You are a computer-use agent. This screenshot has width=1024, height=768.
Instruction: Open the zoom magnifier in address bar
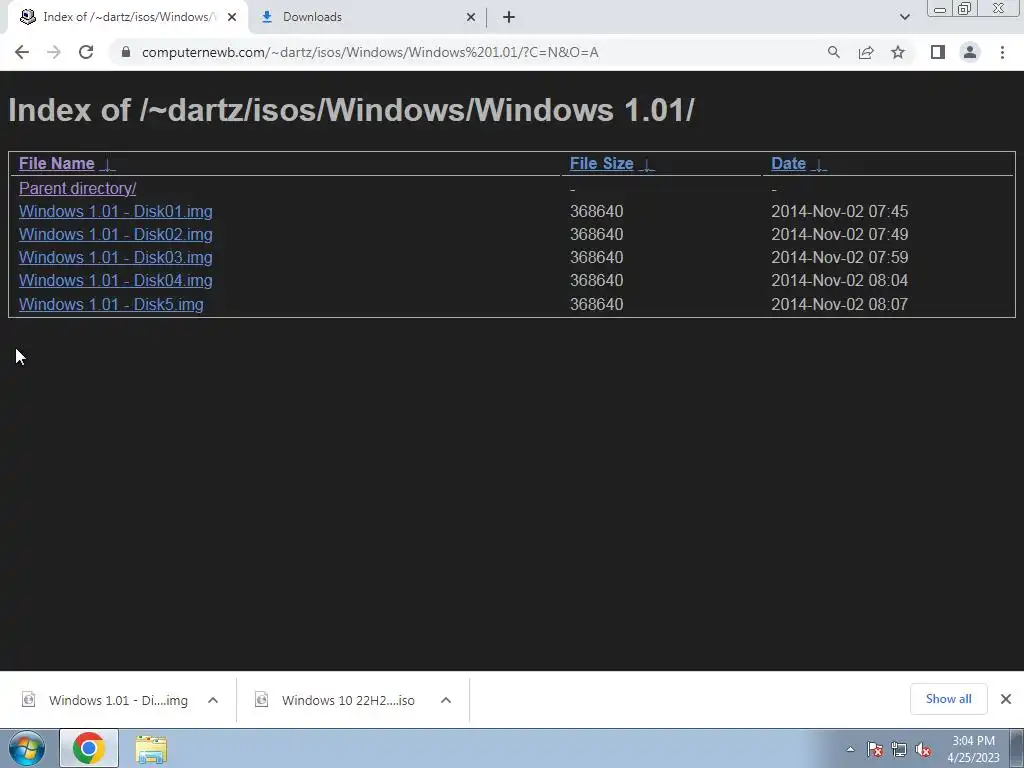tap(833, 52)
